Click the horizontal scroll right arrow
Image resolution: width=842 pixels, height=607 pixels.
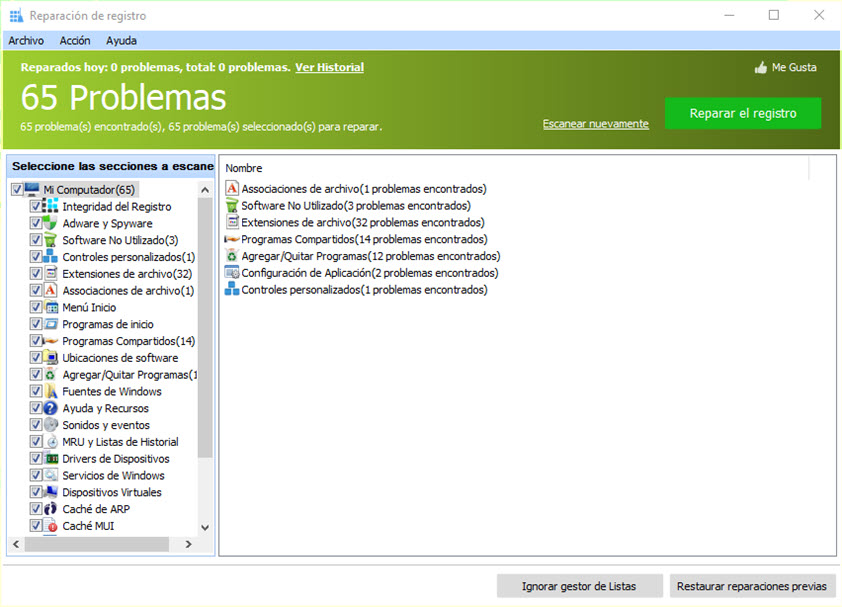click(188, 544)
